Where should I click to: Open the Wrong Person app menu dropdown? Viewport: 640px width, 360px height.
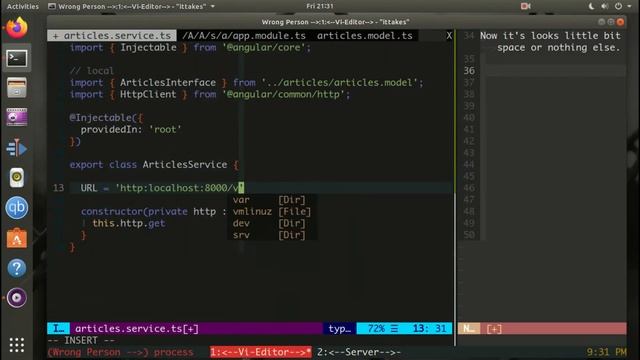coord(131,6)
